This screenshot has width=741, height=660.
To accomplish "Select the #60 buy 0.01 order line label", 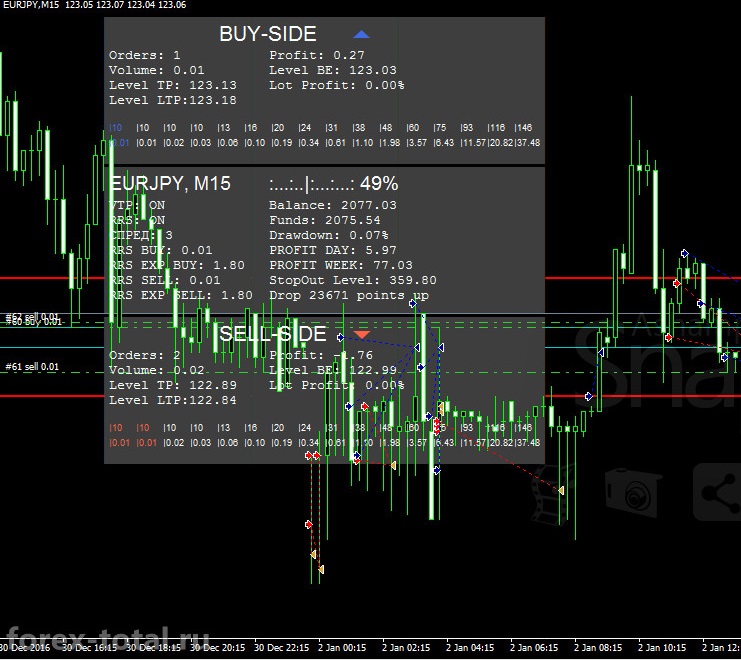I will pyautogui.click(x=34, y=322).
